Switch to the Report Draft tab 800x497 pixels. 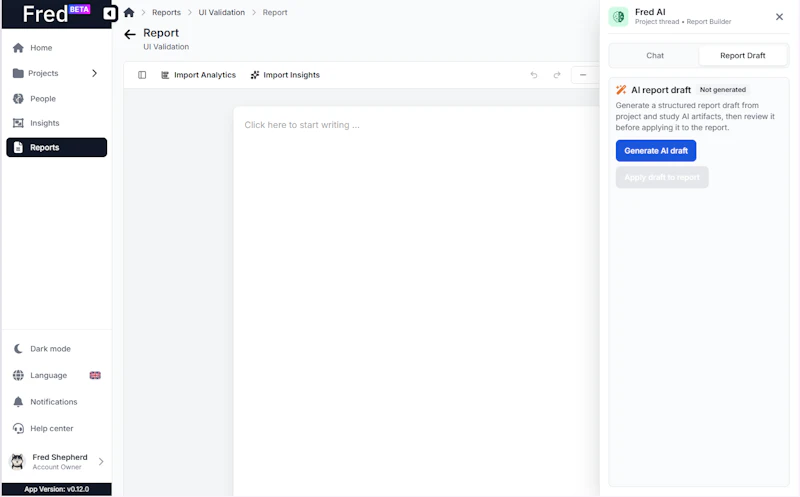point(742,56)
